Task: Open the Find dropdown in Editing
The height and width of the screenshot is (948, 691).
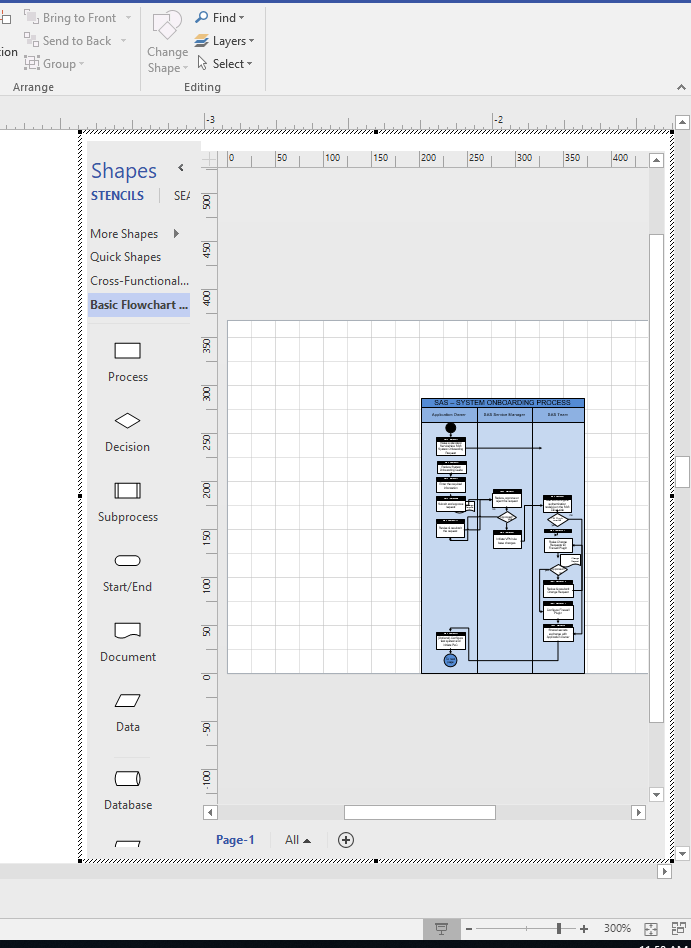Action: (241, 18)
